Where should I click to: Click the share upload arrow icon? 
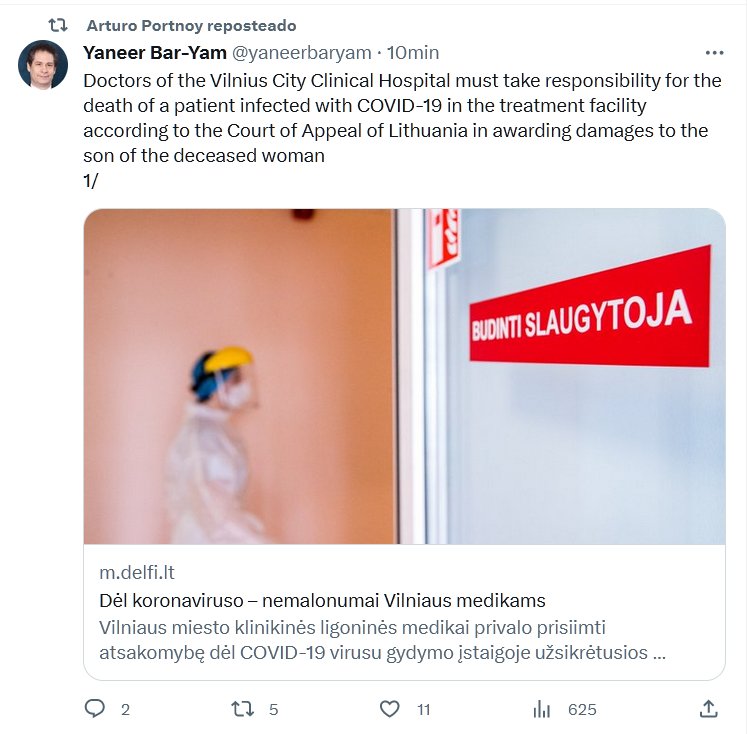click(x=708, y=709)
